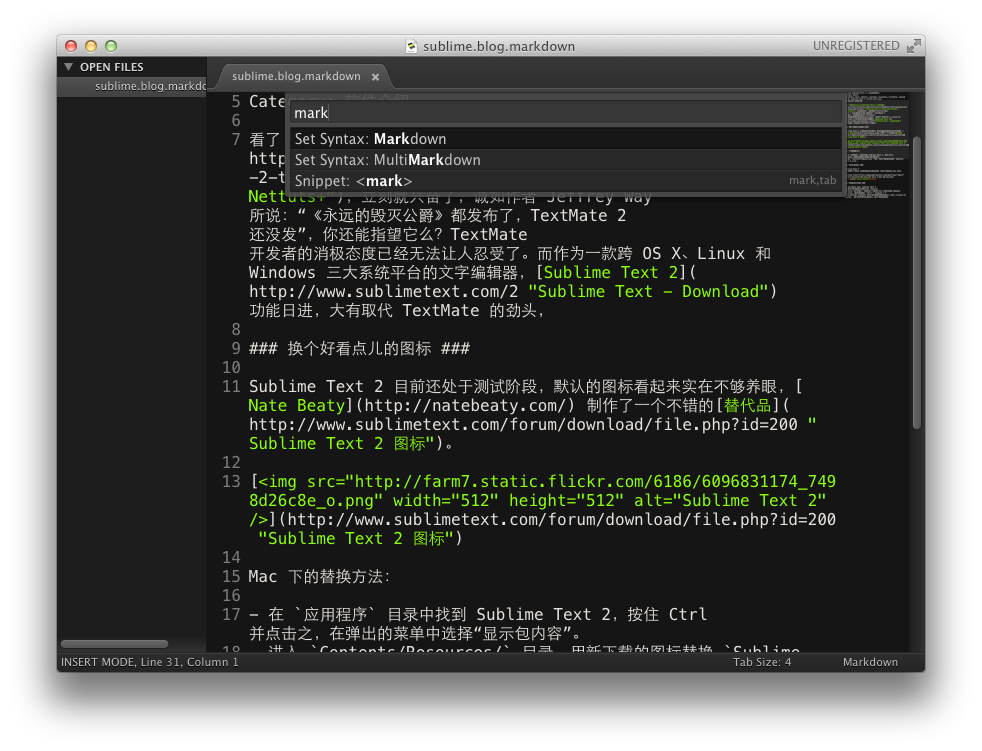This screenshot has width=982, height=751.
Task: Click the "Sublime Text – Download" title text
Action: pos(648,292)
